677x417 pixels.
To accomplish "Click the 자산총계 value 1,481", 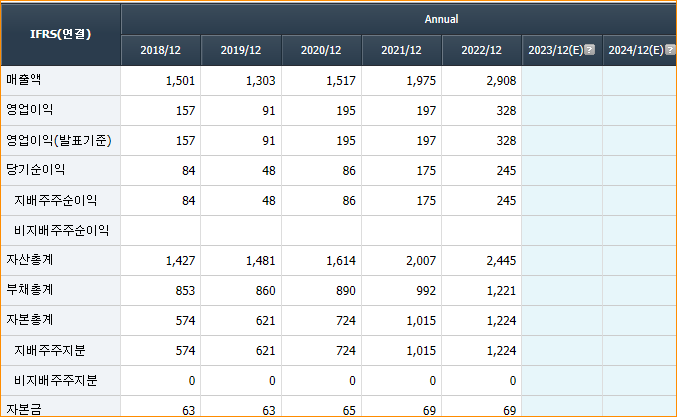I will 260,261.
